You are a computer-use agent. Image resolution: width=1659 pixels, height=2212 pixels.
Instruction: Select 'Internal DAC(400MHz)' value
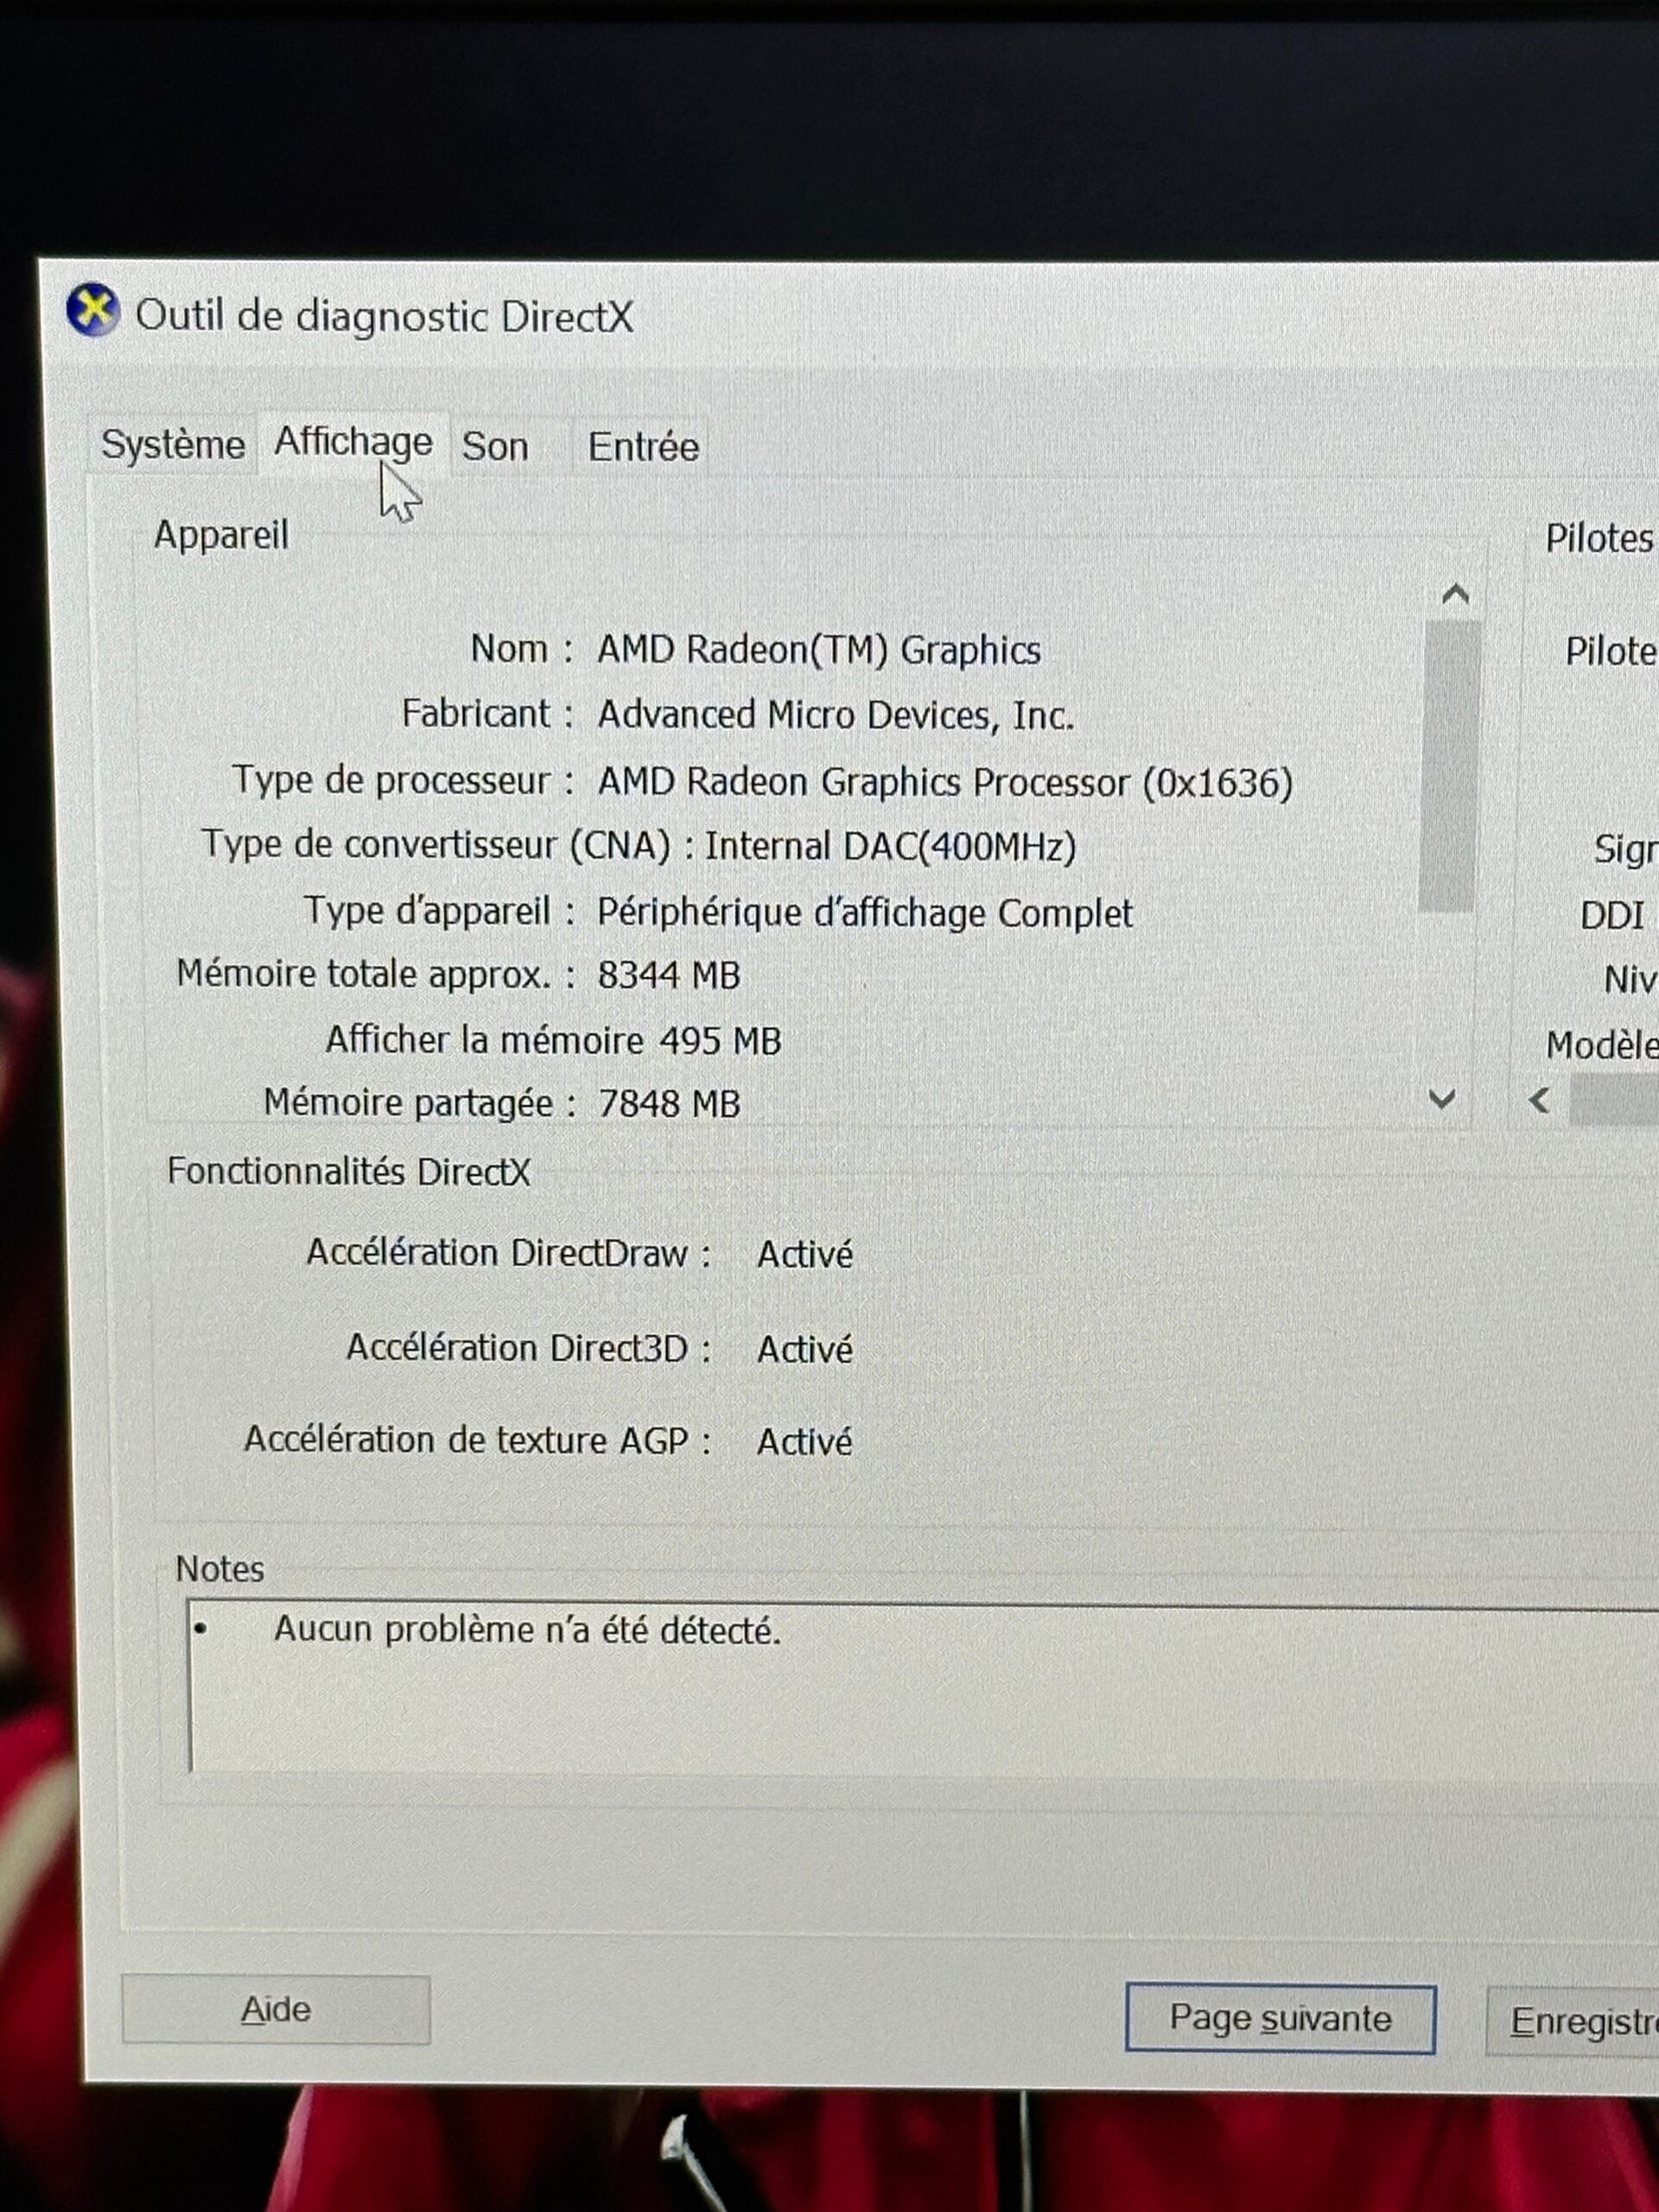(x=890, y=847)
